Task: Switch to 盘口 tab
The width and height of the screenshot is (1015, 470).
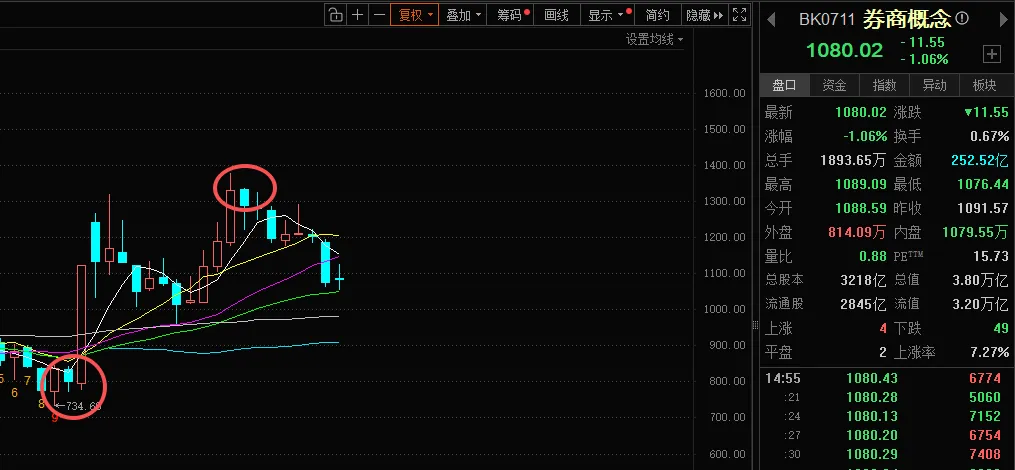Action: click(x=785, y=85)
